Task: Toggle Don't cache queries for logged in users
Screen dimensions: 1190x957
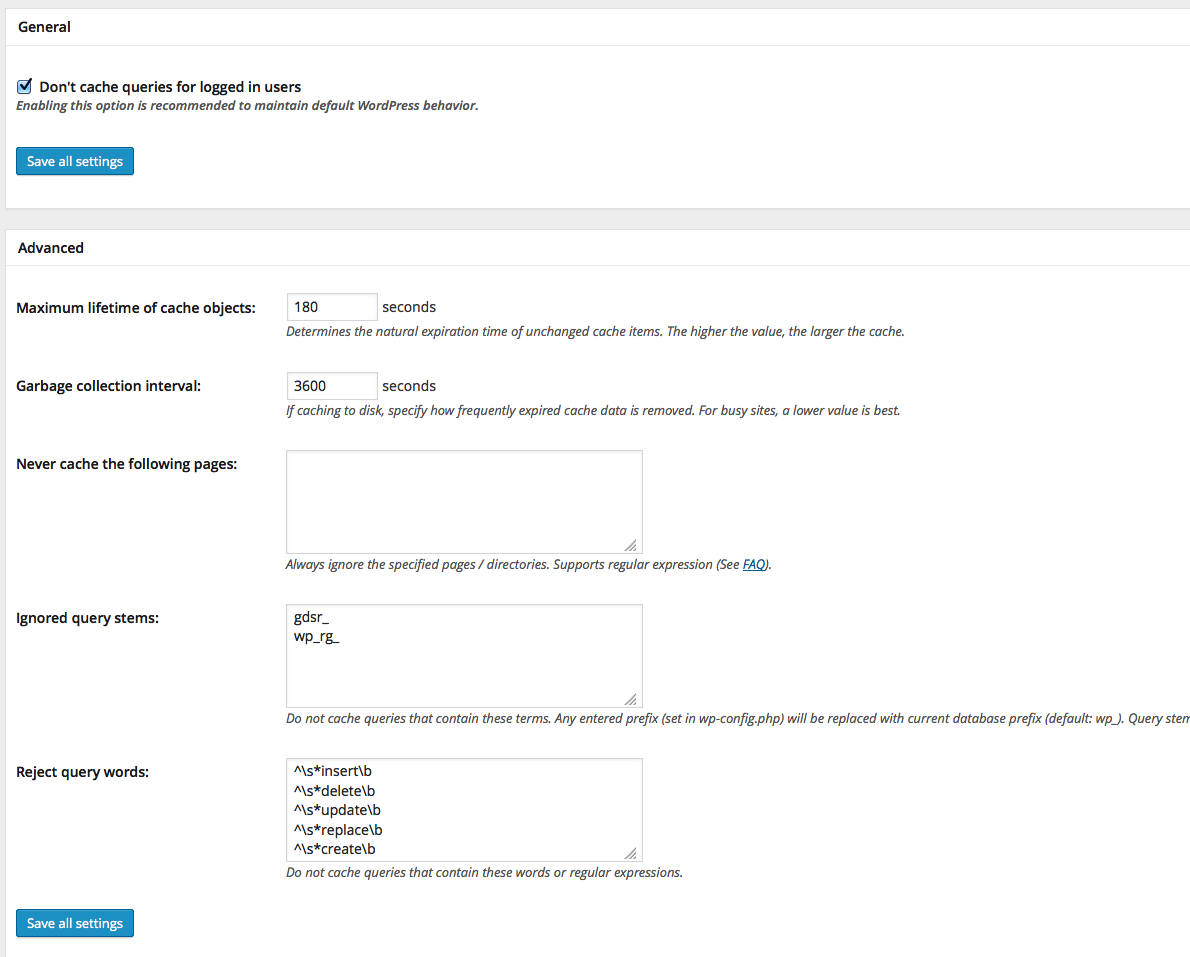Action: click(24, 87)
